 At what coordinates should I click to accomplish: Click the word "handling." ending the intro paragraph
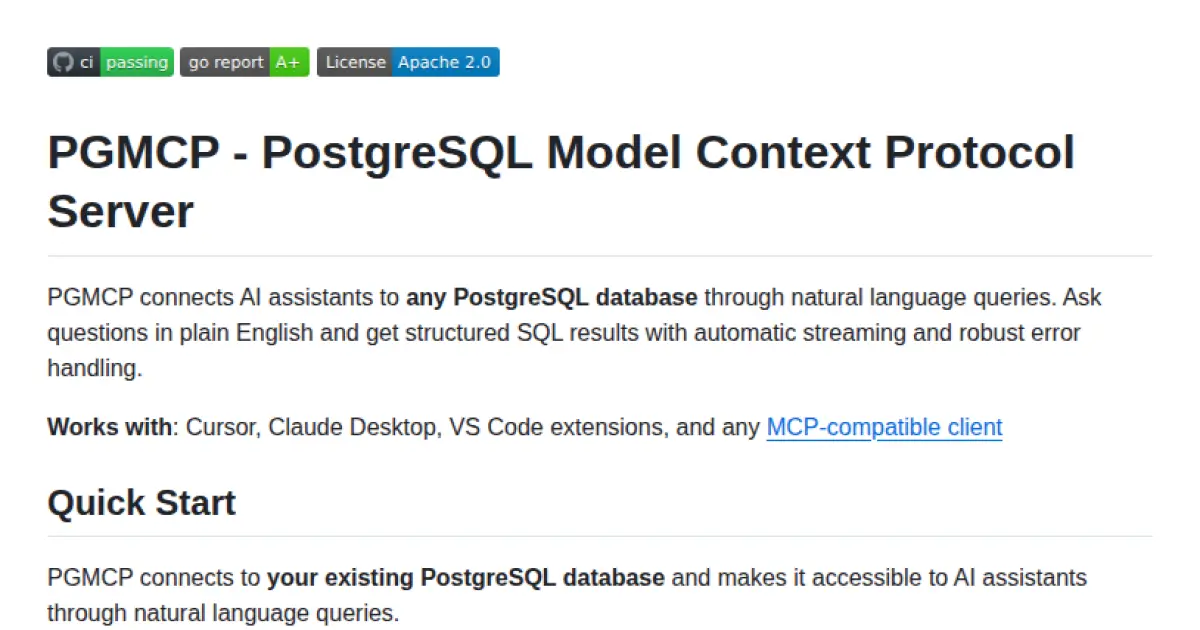point(95,368)
